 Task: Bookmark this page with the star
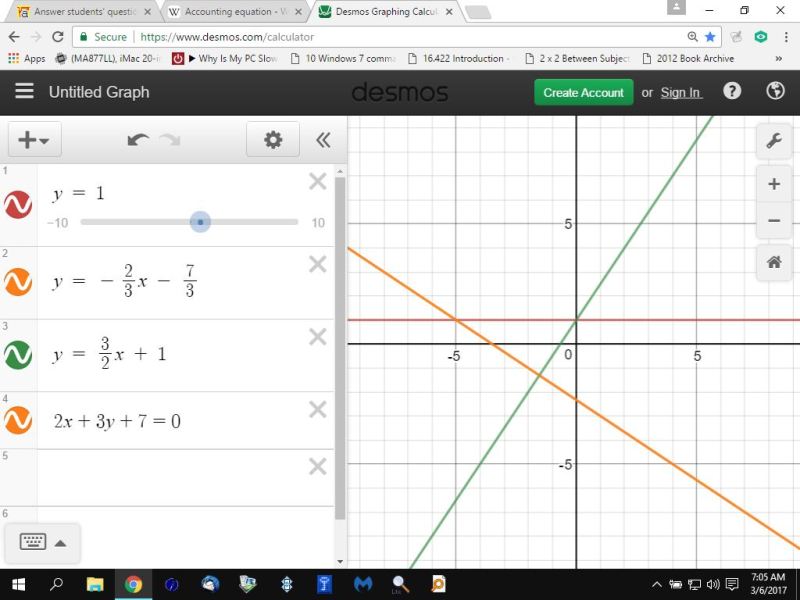(x=710, y=37)
